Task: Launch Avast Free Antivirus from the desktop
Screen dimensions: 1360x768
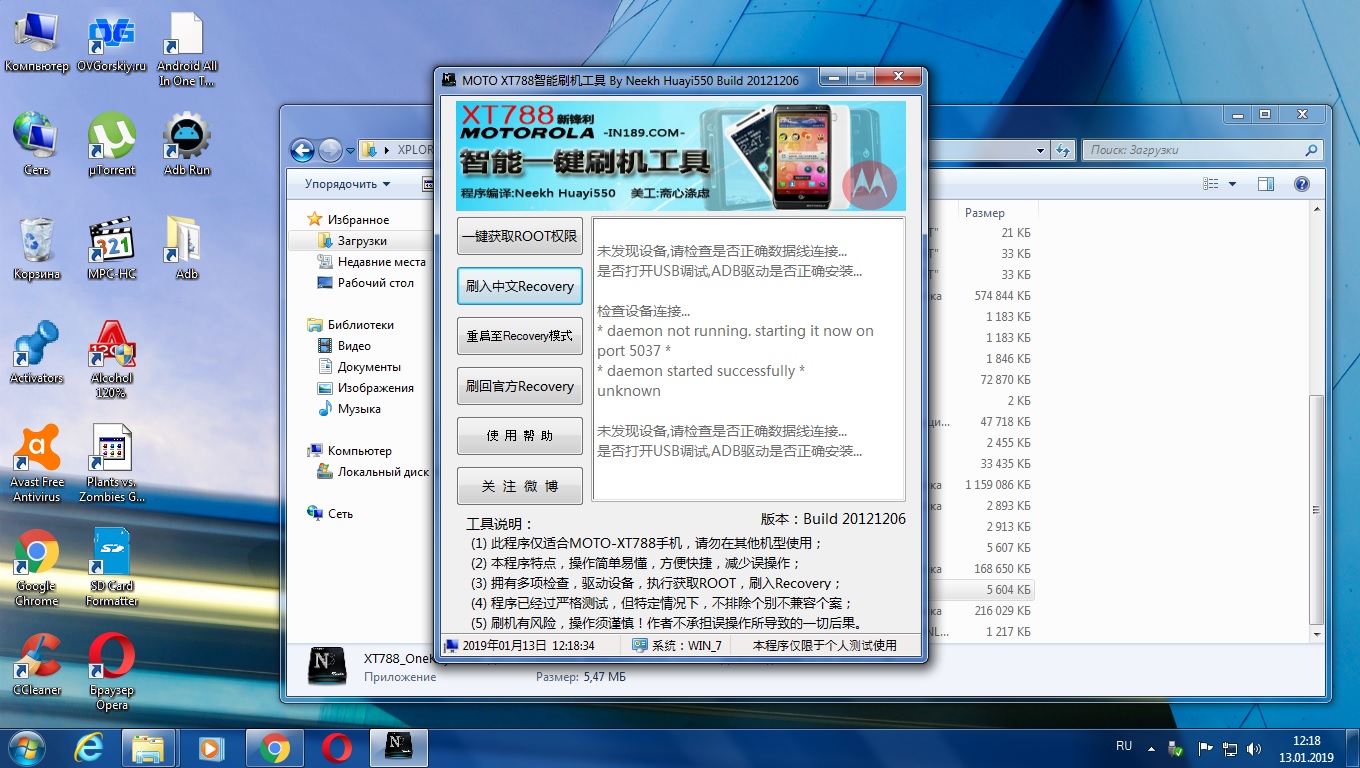Action: (37, 462)
